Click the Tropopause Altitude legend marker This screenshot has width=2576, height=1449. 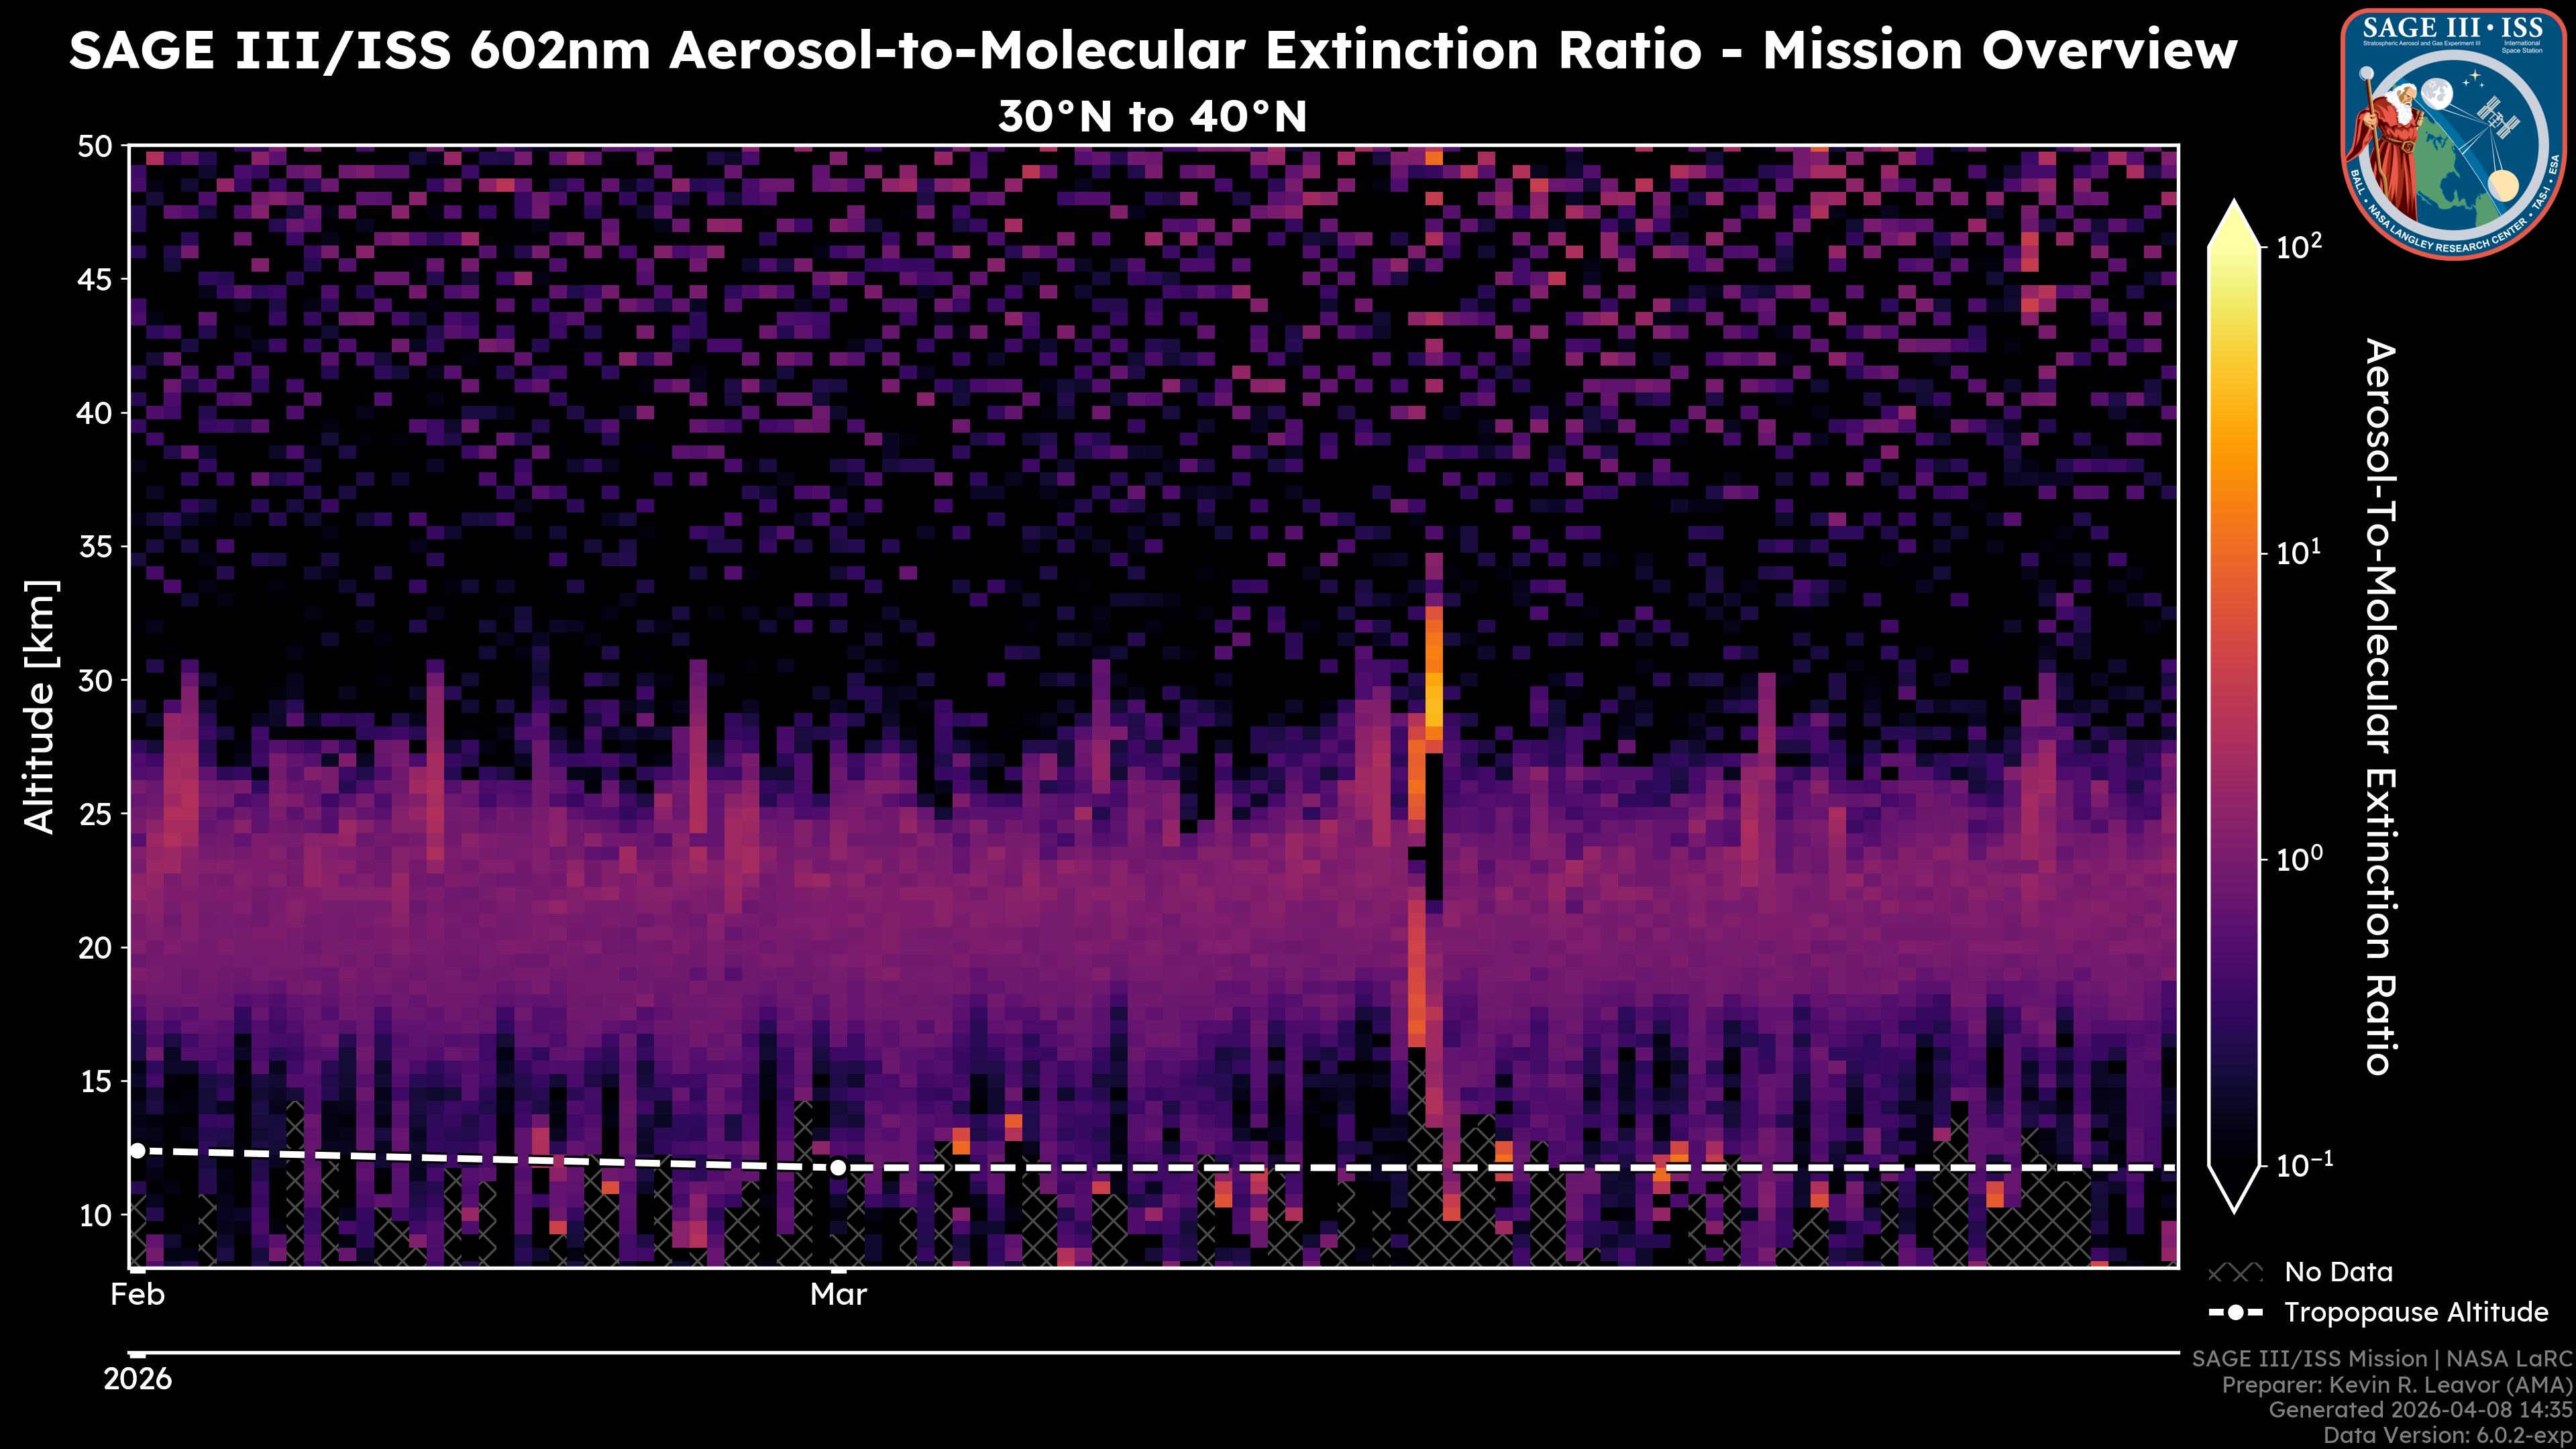2235,1312
